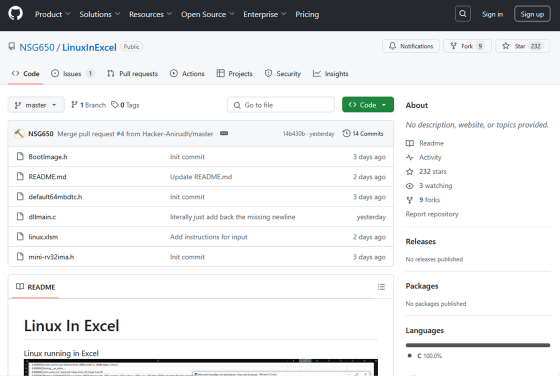
Task: Open the 14b430b commit hash
Action: click(x=294, y=134)
